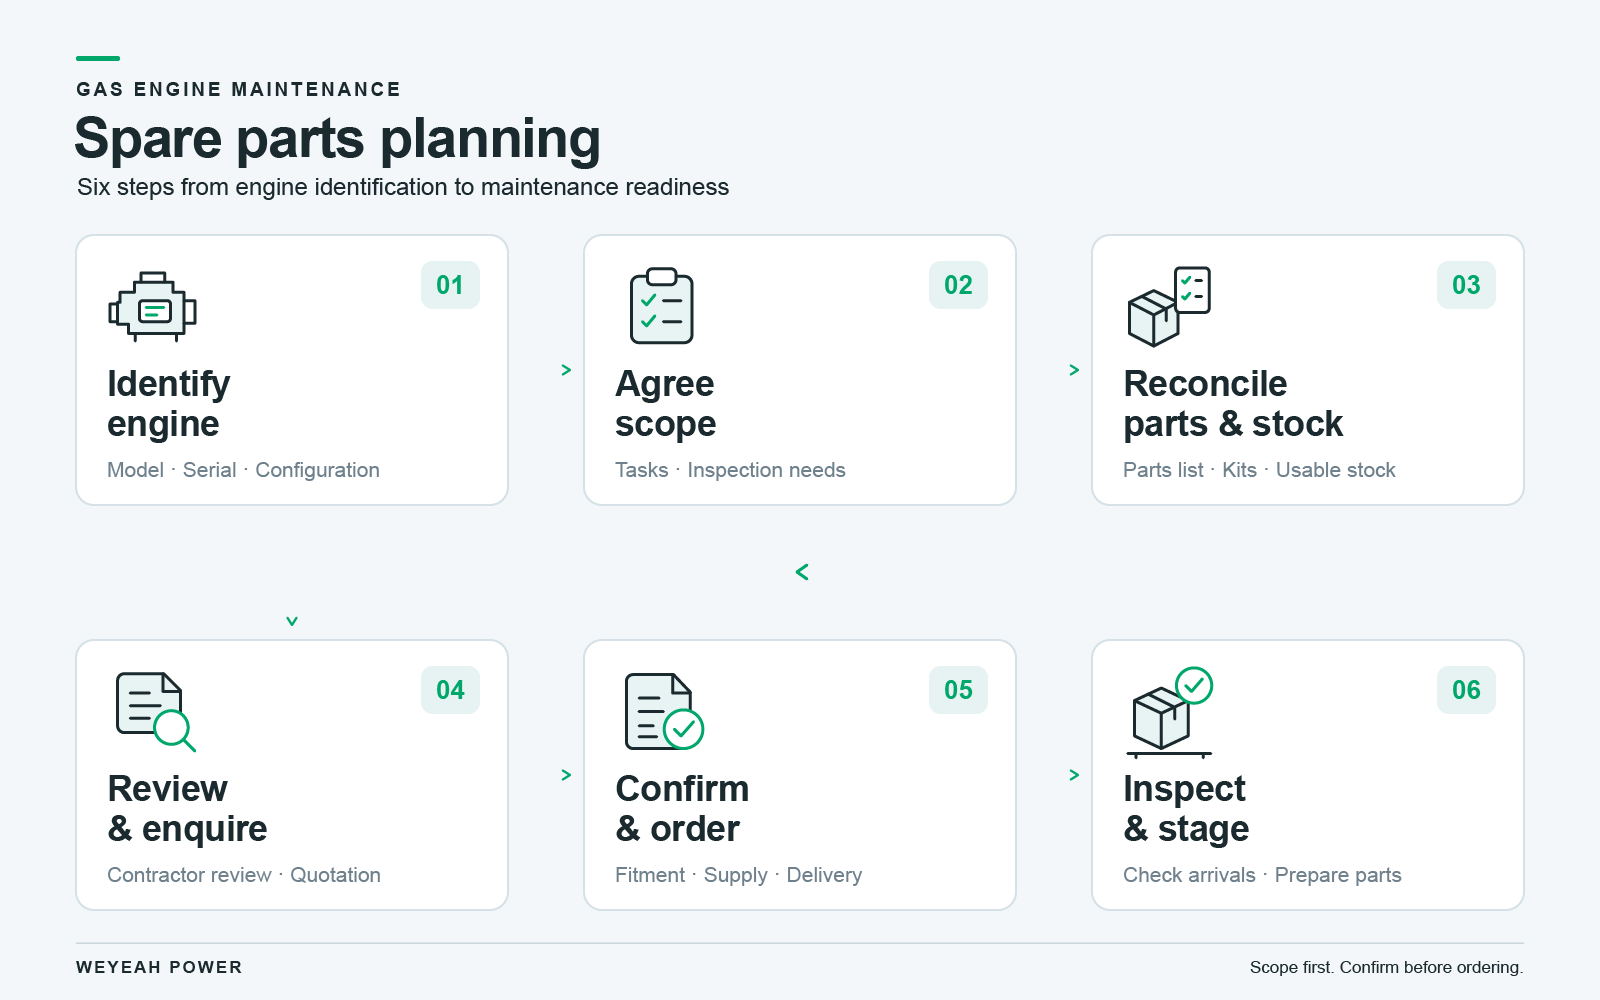1600x1000 pixels.
Task: Click the arrow between Confirm & order and Inspect & stage
Action: click(x=1074, y=775)
